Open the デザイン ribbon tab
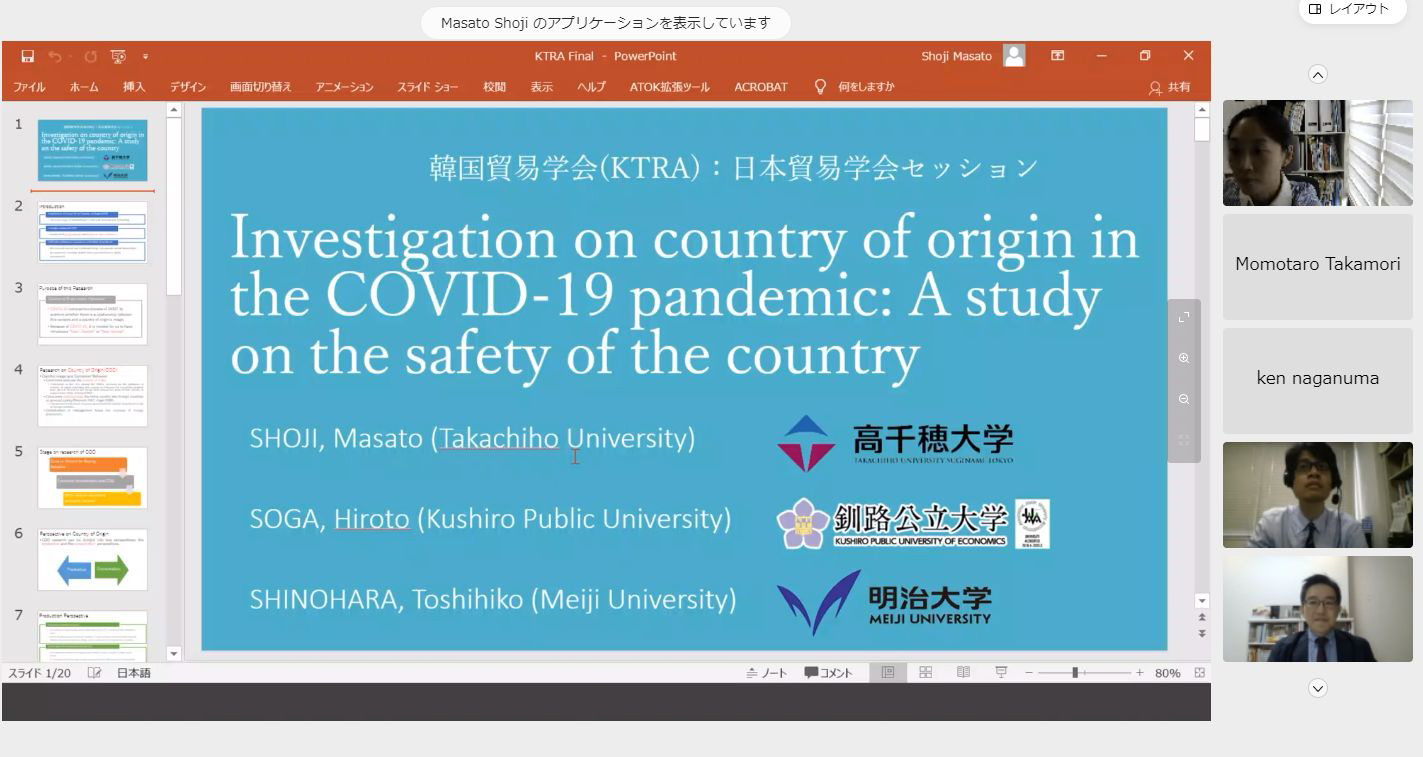The width and height of the screenshot is (1423, 757). [188, 87]
